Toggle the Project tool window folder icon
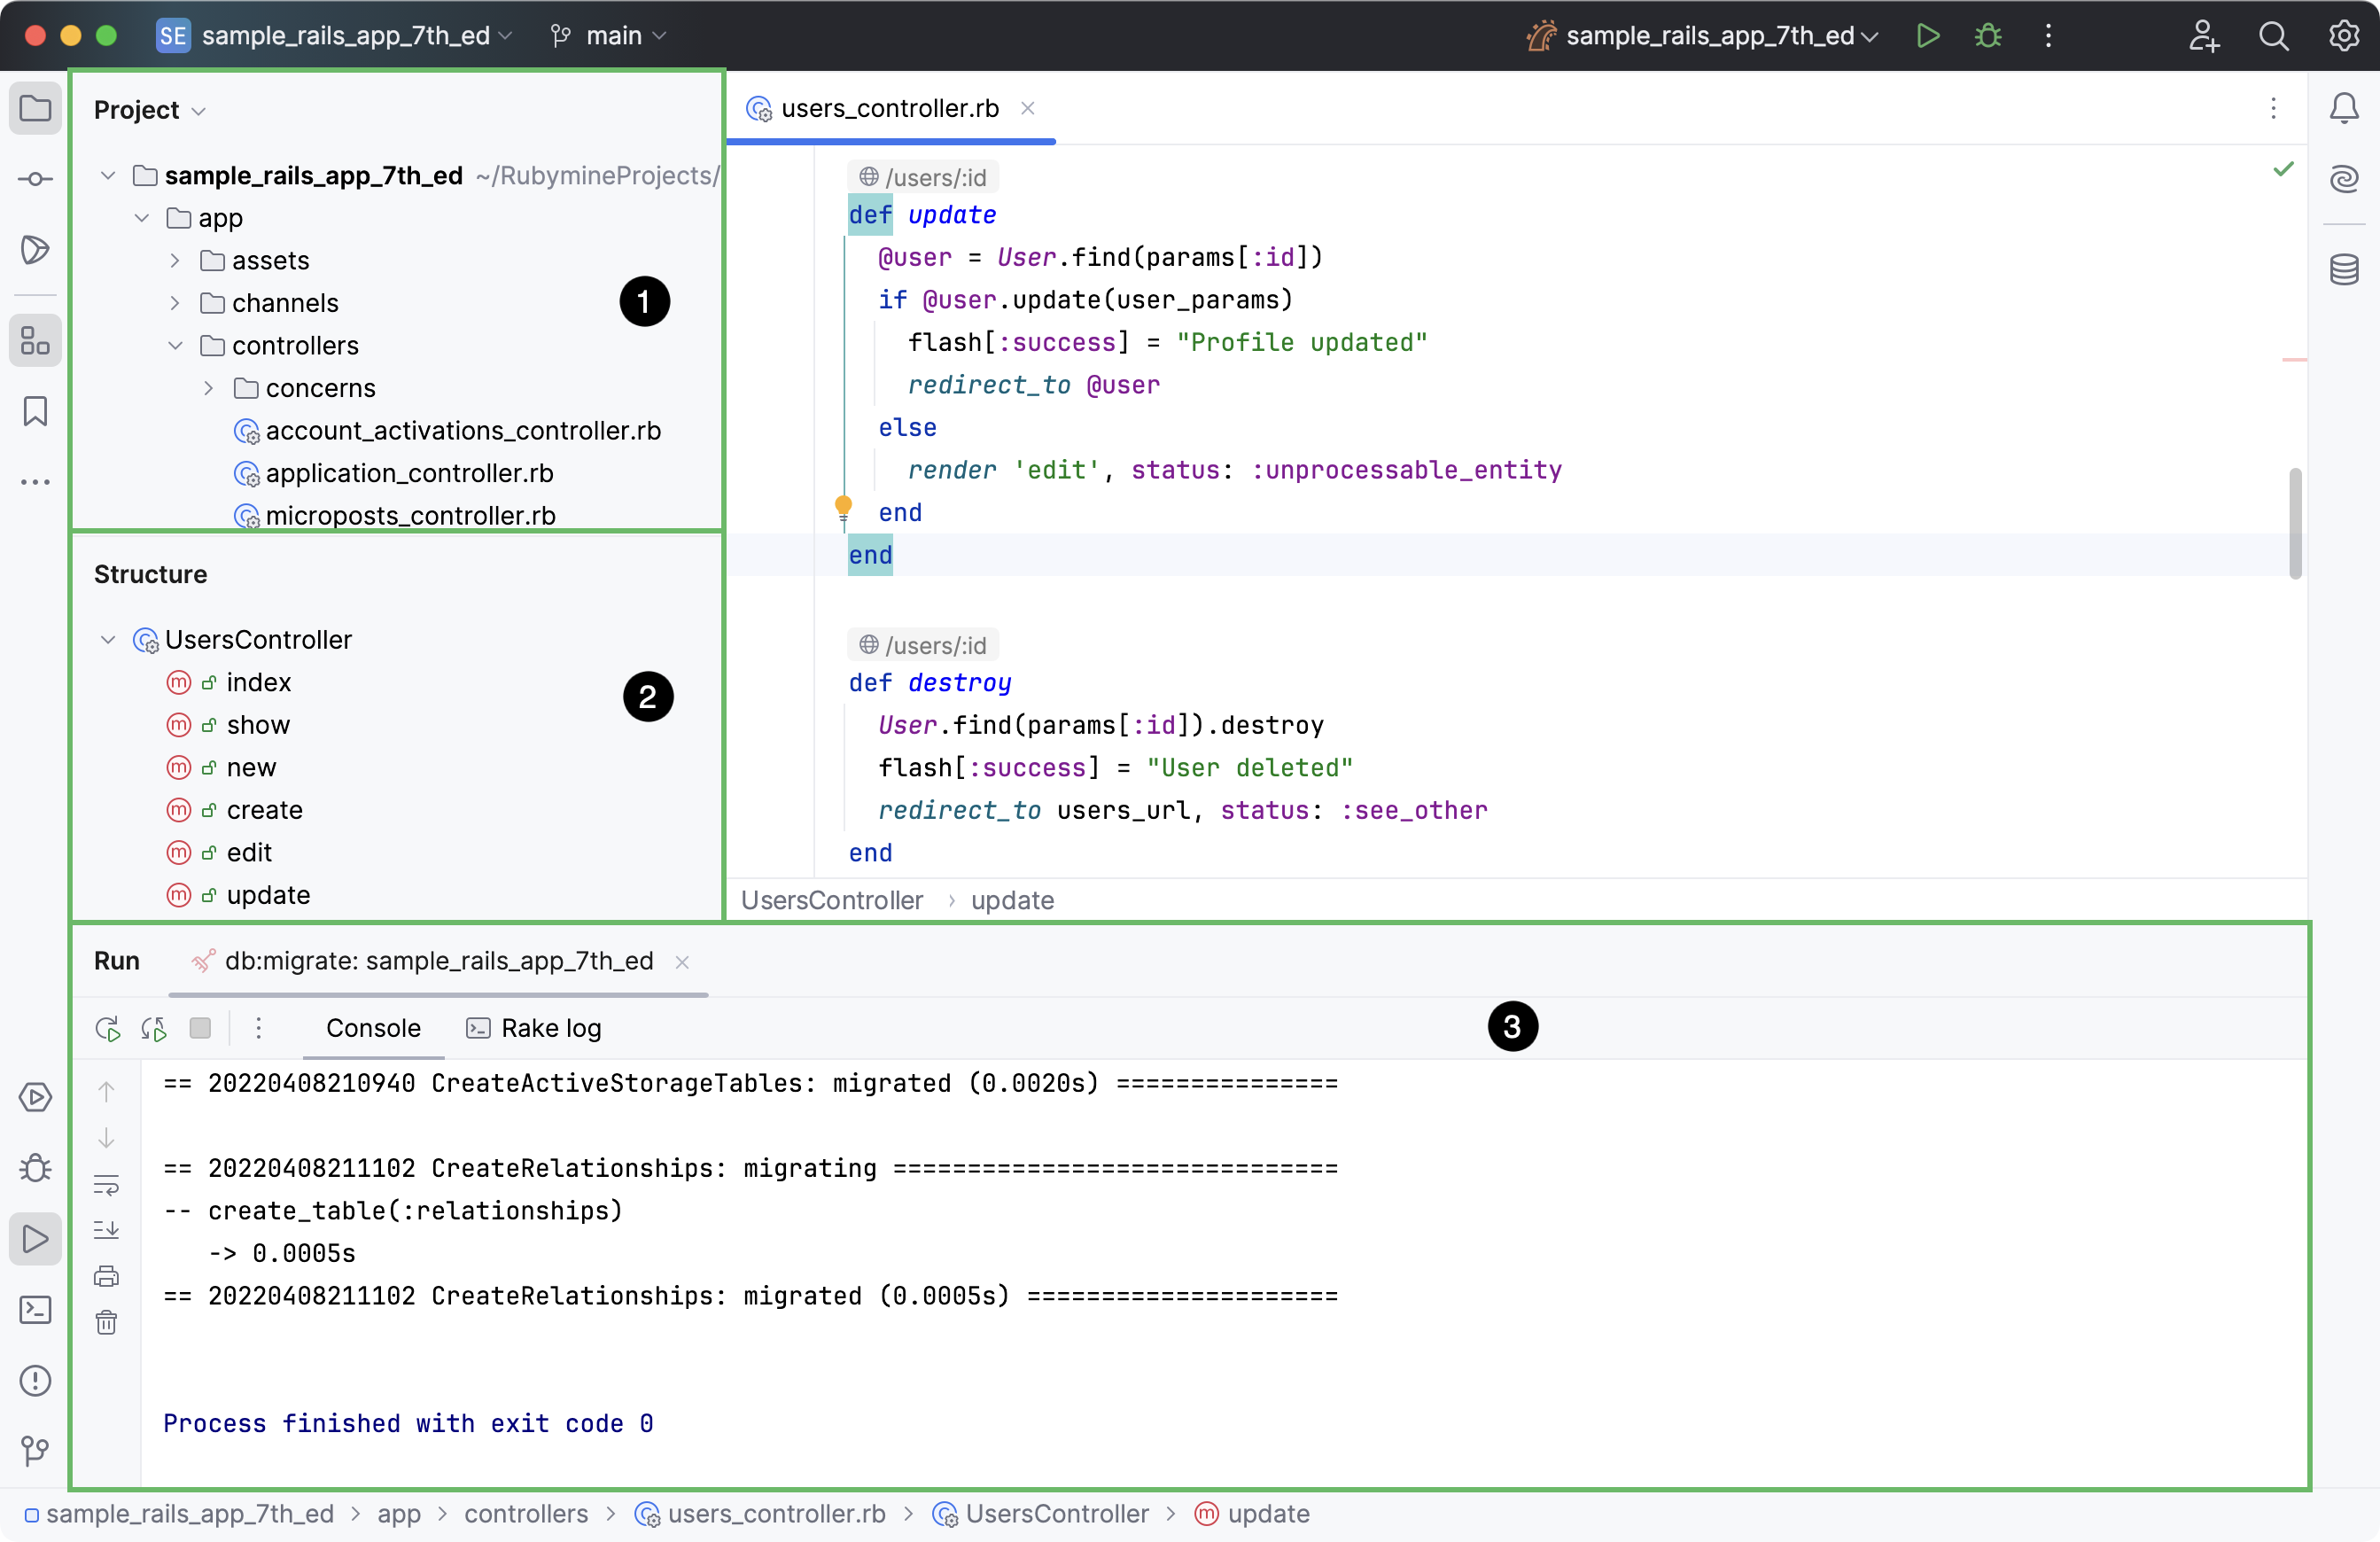Image resolution: width=2380 pixels, height=1542 pixels. tap(35, 108)
